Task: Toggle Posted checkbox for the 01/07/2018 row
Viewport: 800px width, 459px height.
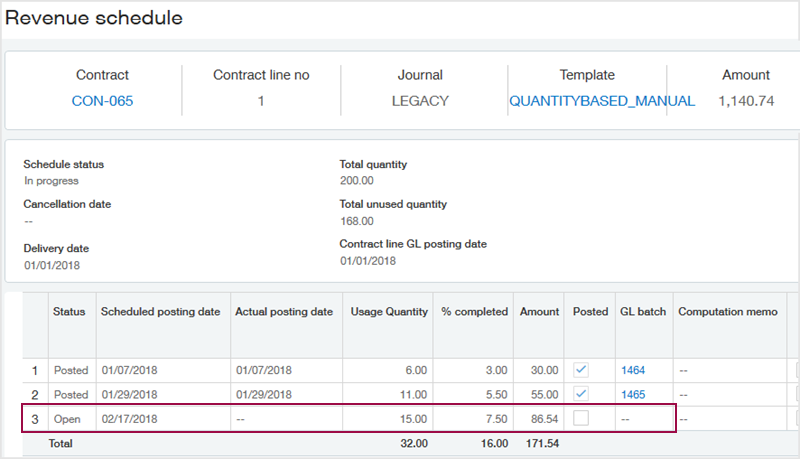Action: tap(581, 370)
